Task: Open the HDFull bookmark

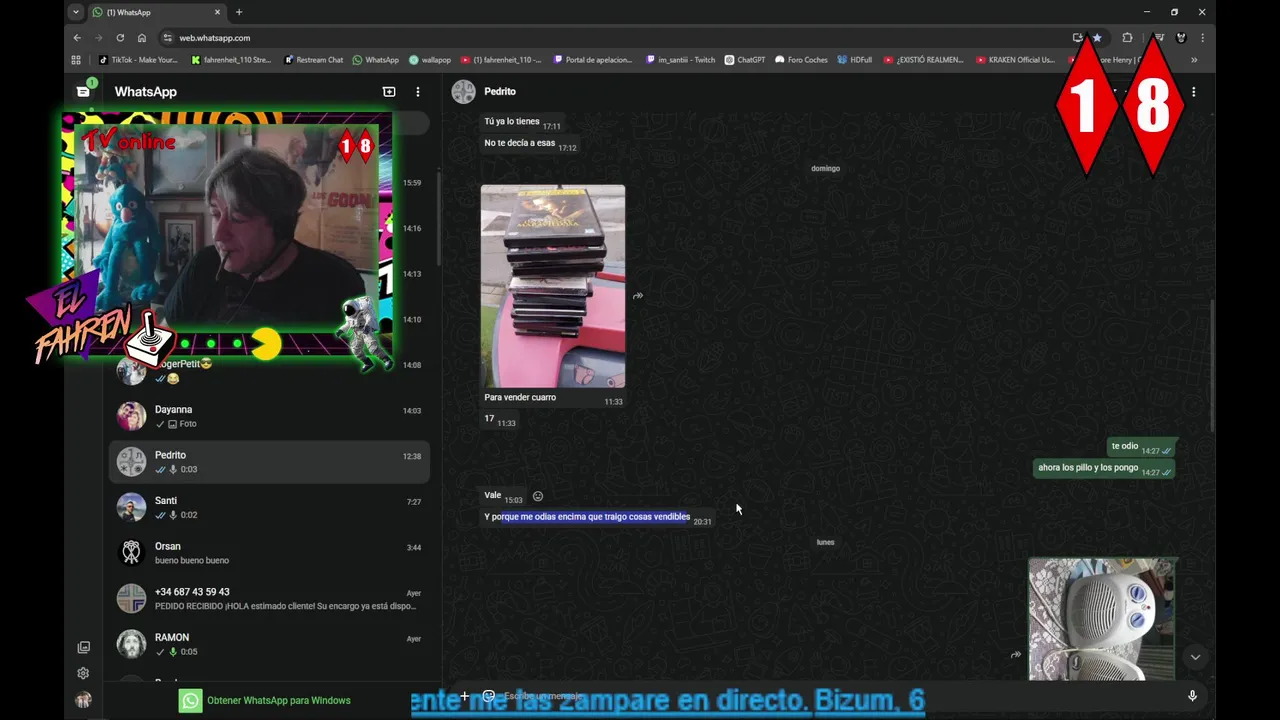Action: (855, 60)
